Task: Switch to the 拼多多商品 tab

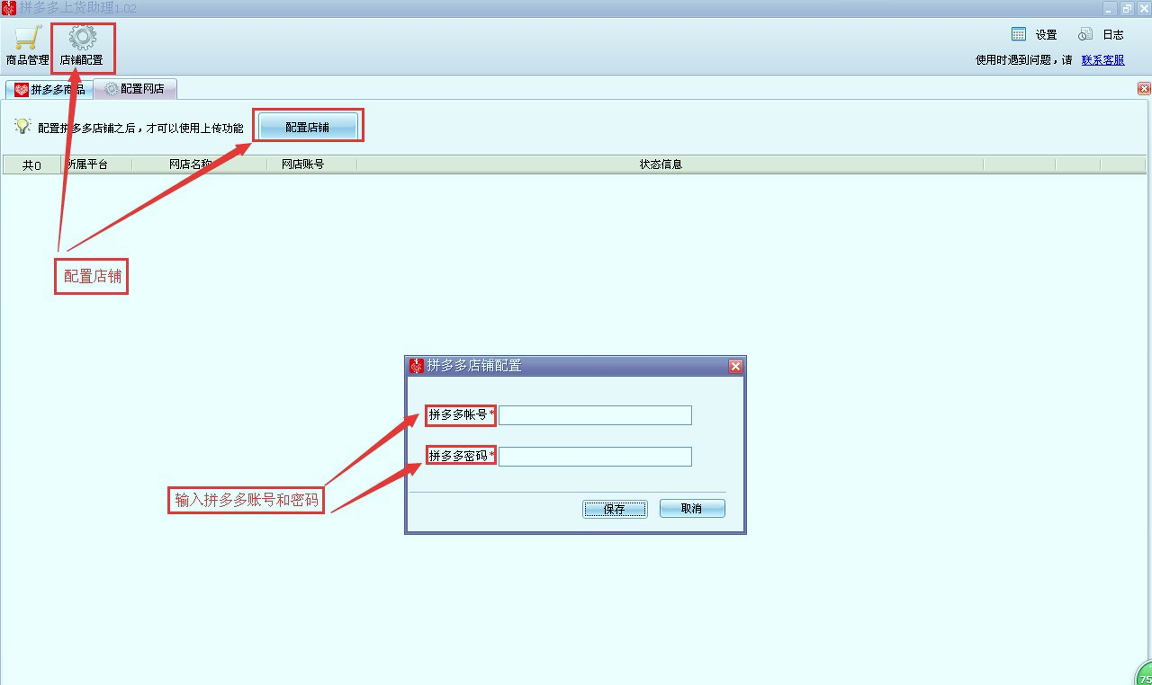Action: (49, 89)
